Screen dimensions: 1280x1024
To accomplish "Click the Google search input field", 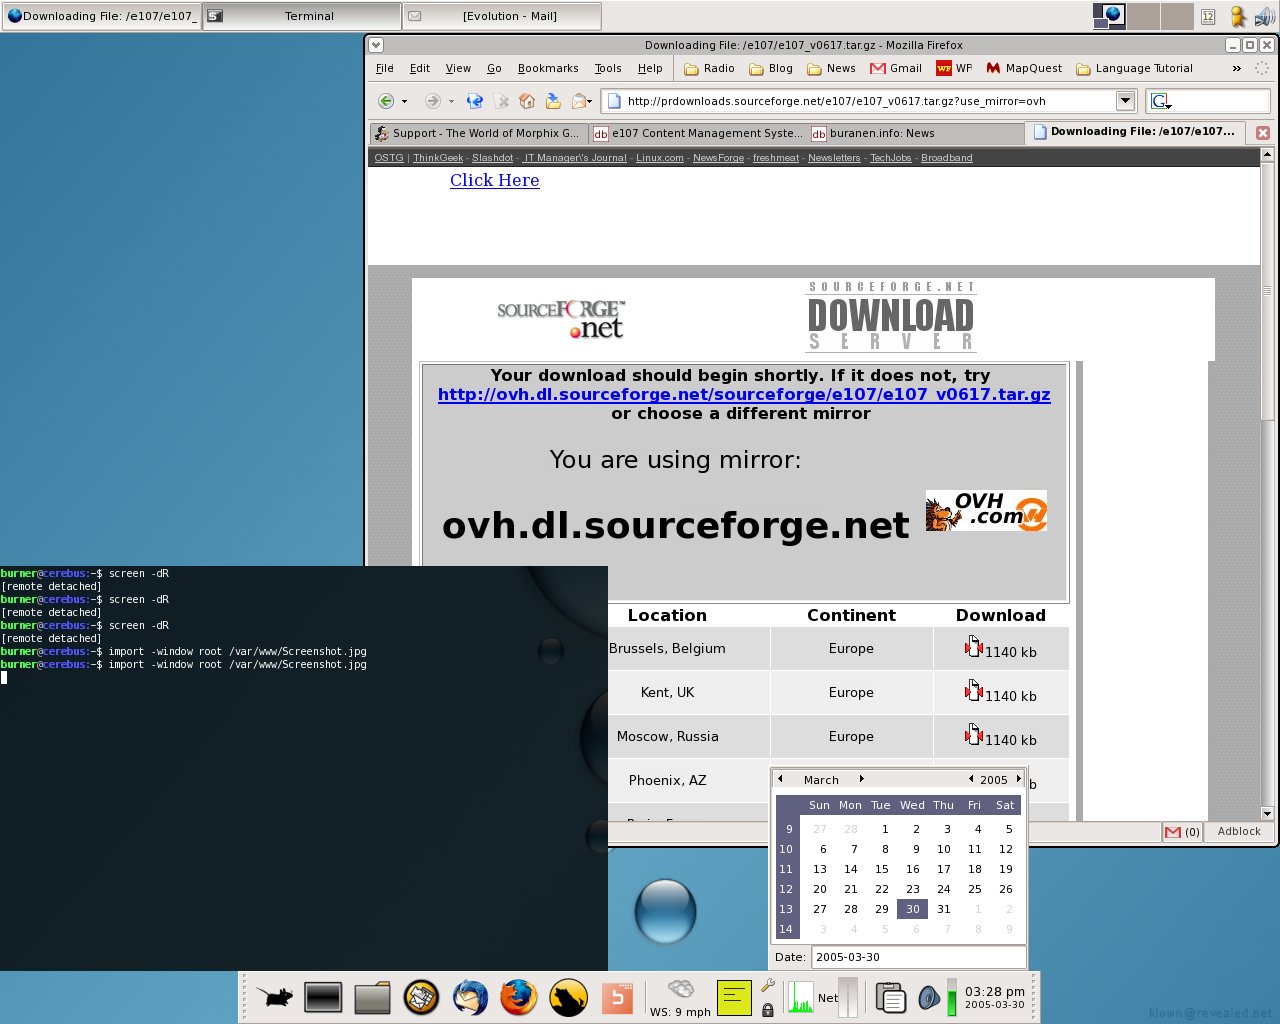I will tap(1221, 101).
